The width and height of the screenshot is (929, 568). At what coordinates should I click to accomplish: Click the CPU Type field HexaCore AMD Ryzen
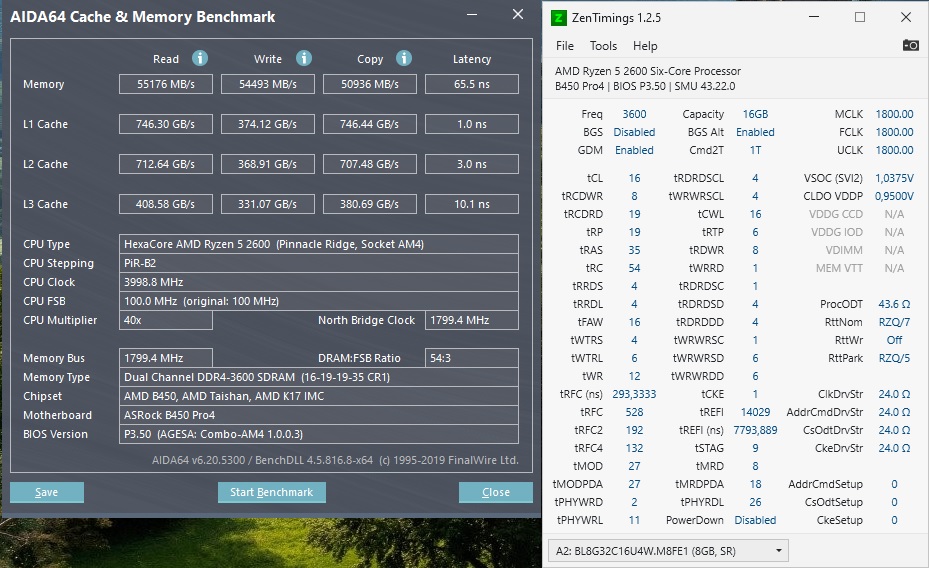click(x=319, y=244)
